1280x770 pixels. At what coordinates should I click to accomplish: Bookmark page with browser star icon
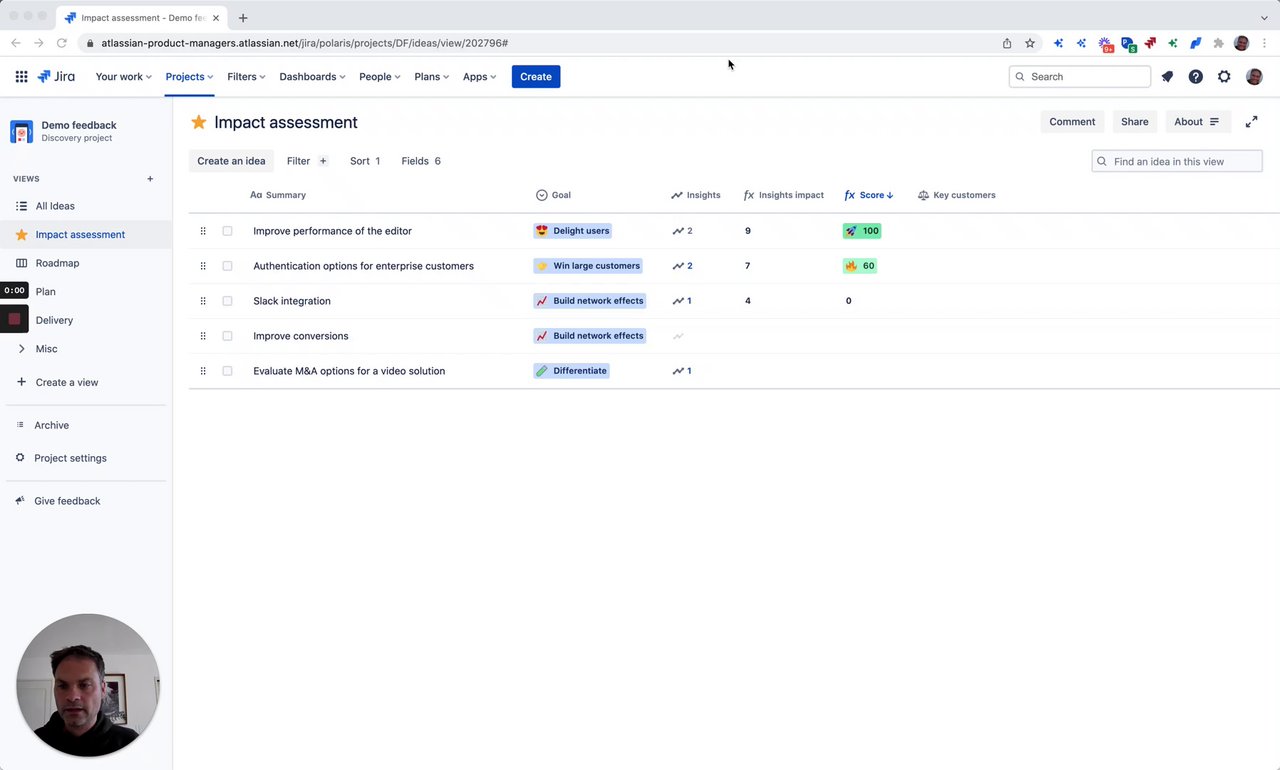1030,43
